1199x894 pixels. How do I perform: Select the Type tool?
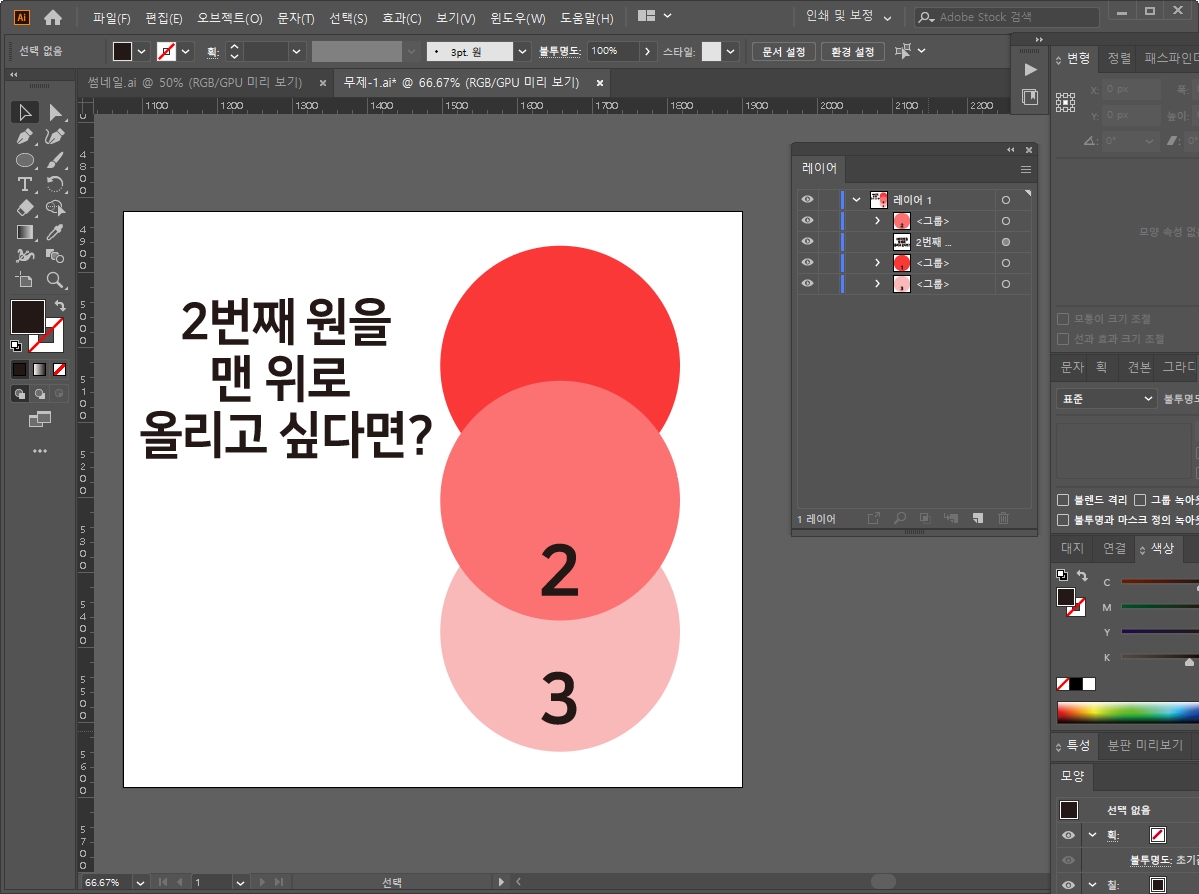click(x=24, y=184)
